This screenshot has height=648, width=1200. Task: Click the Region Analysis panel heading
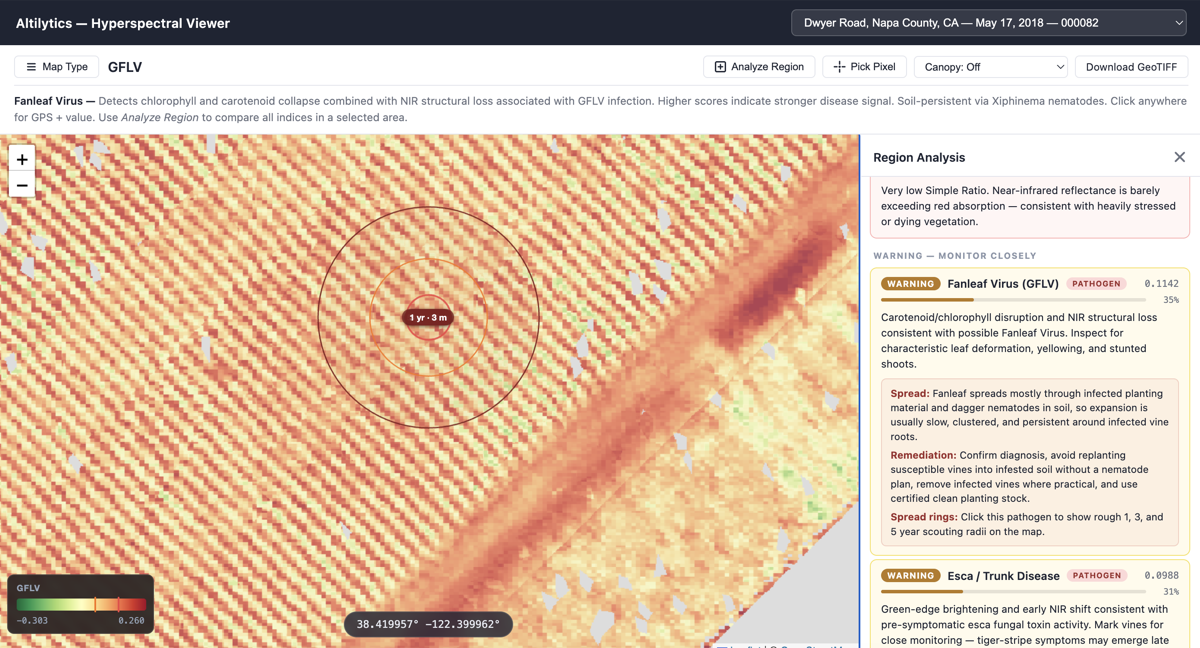tap(919, 157)
